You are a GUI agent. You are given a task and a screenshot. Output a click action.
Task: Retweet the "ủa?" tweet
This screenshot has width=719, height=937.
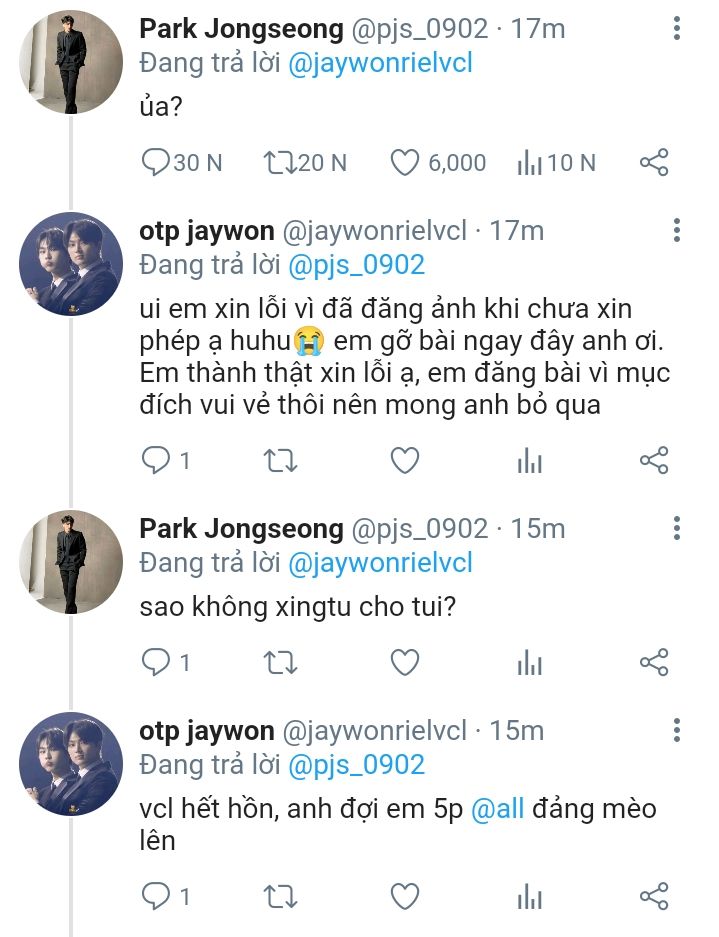point(279,162)
